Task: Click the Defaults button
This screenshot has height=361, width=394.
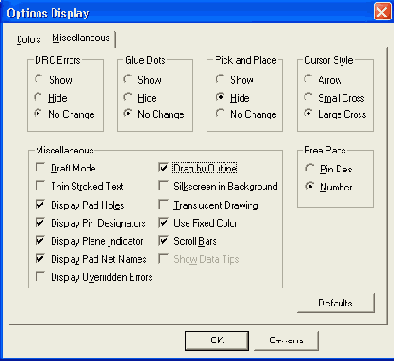Action: [335, 303]
